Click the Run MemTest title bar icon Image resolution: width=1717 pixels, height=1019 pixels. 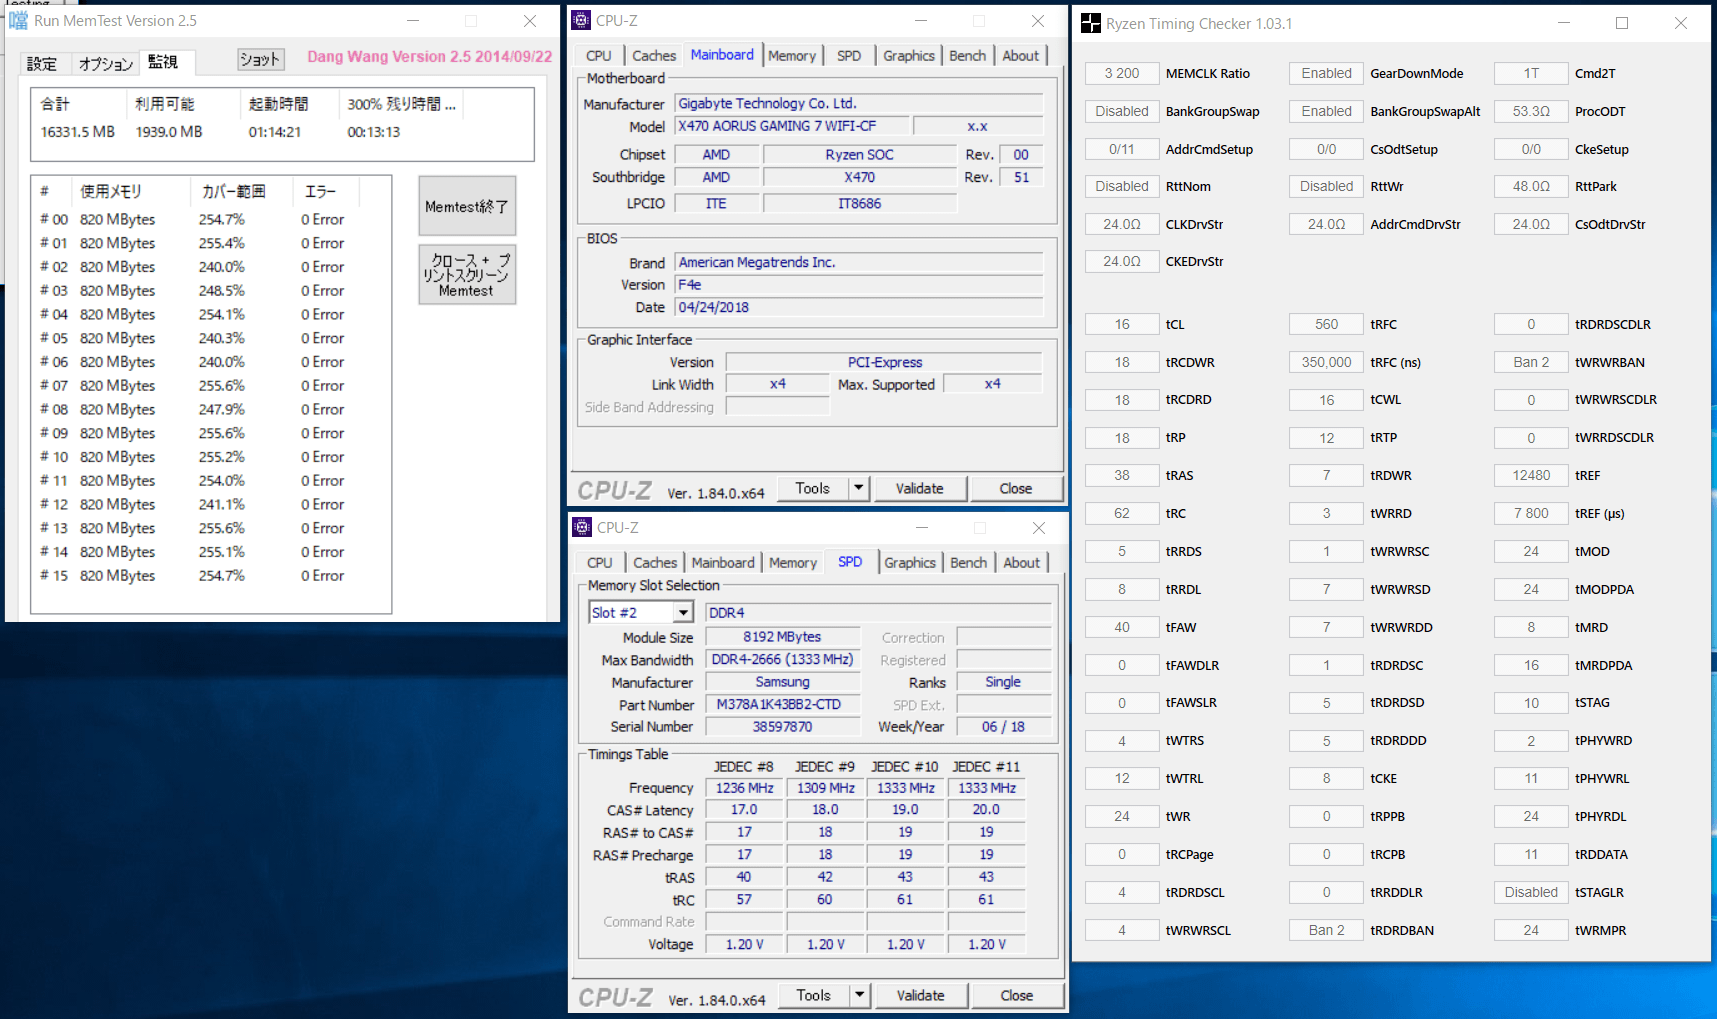(x=19, y=21)
